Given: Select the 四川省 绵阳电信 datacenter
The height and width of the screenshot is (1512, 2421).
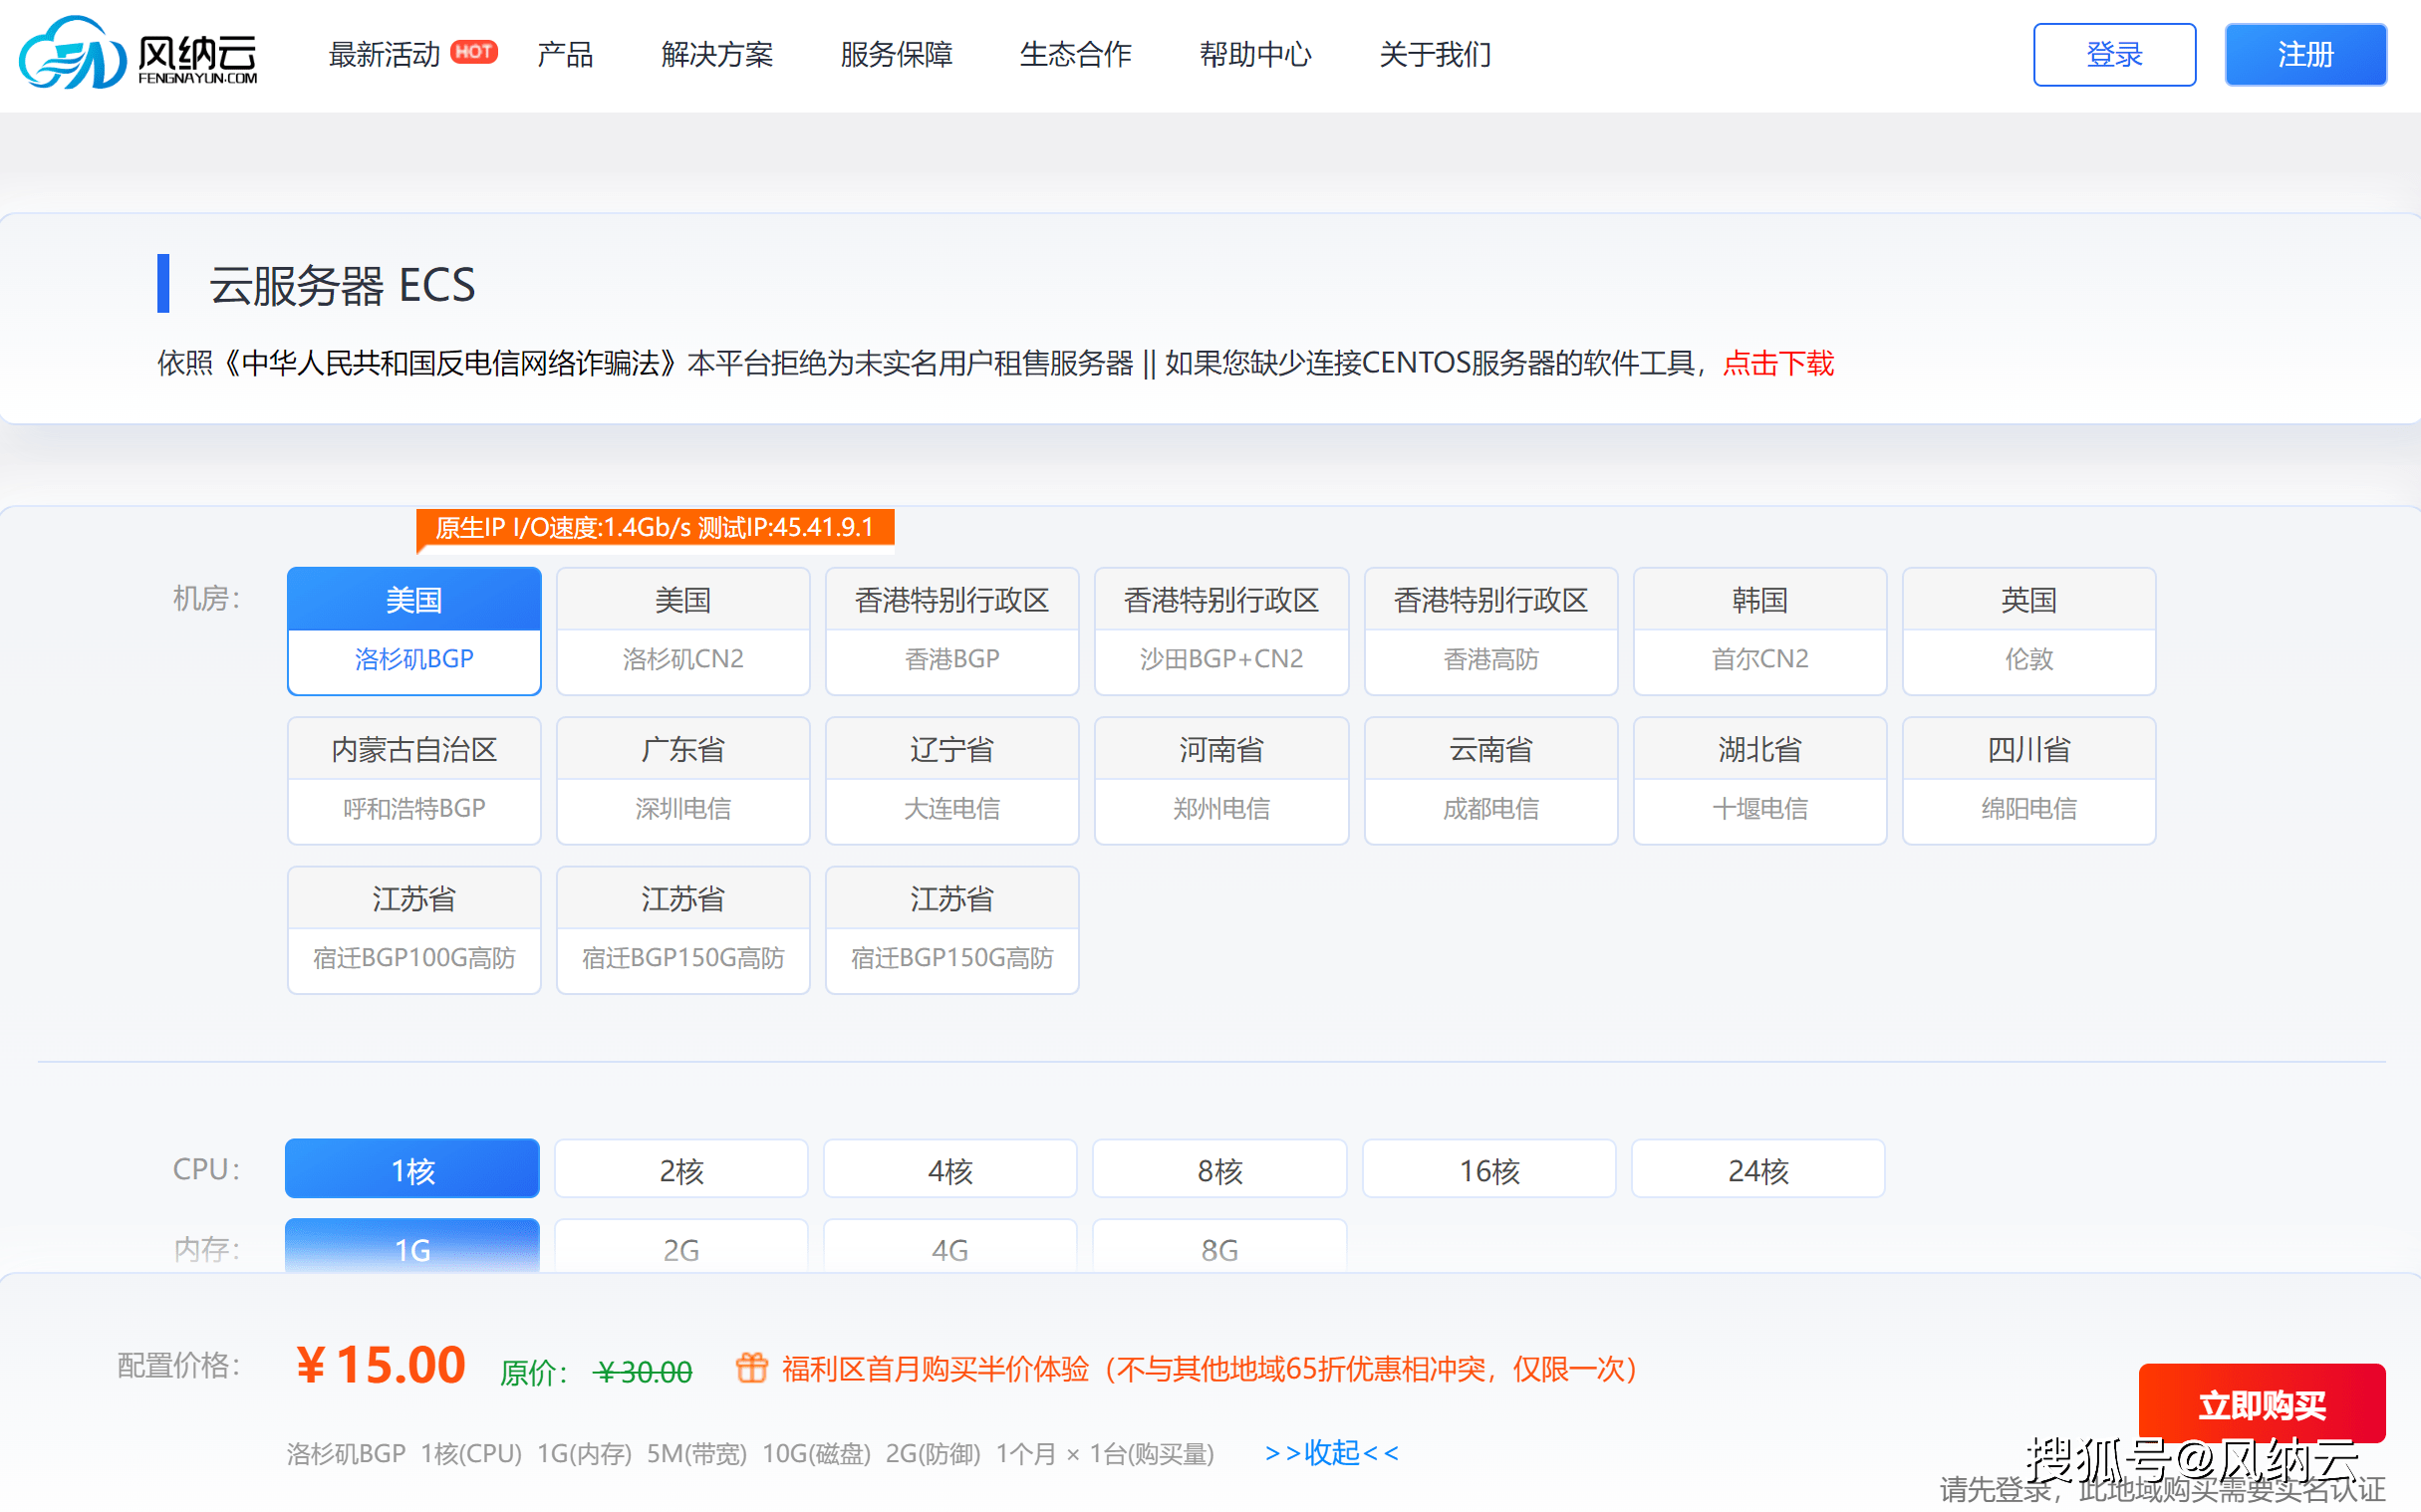Looking at the screenshot, I should (x=2029, y=781).
